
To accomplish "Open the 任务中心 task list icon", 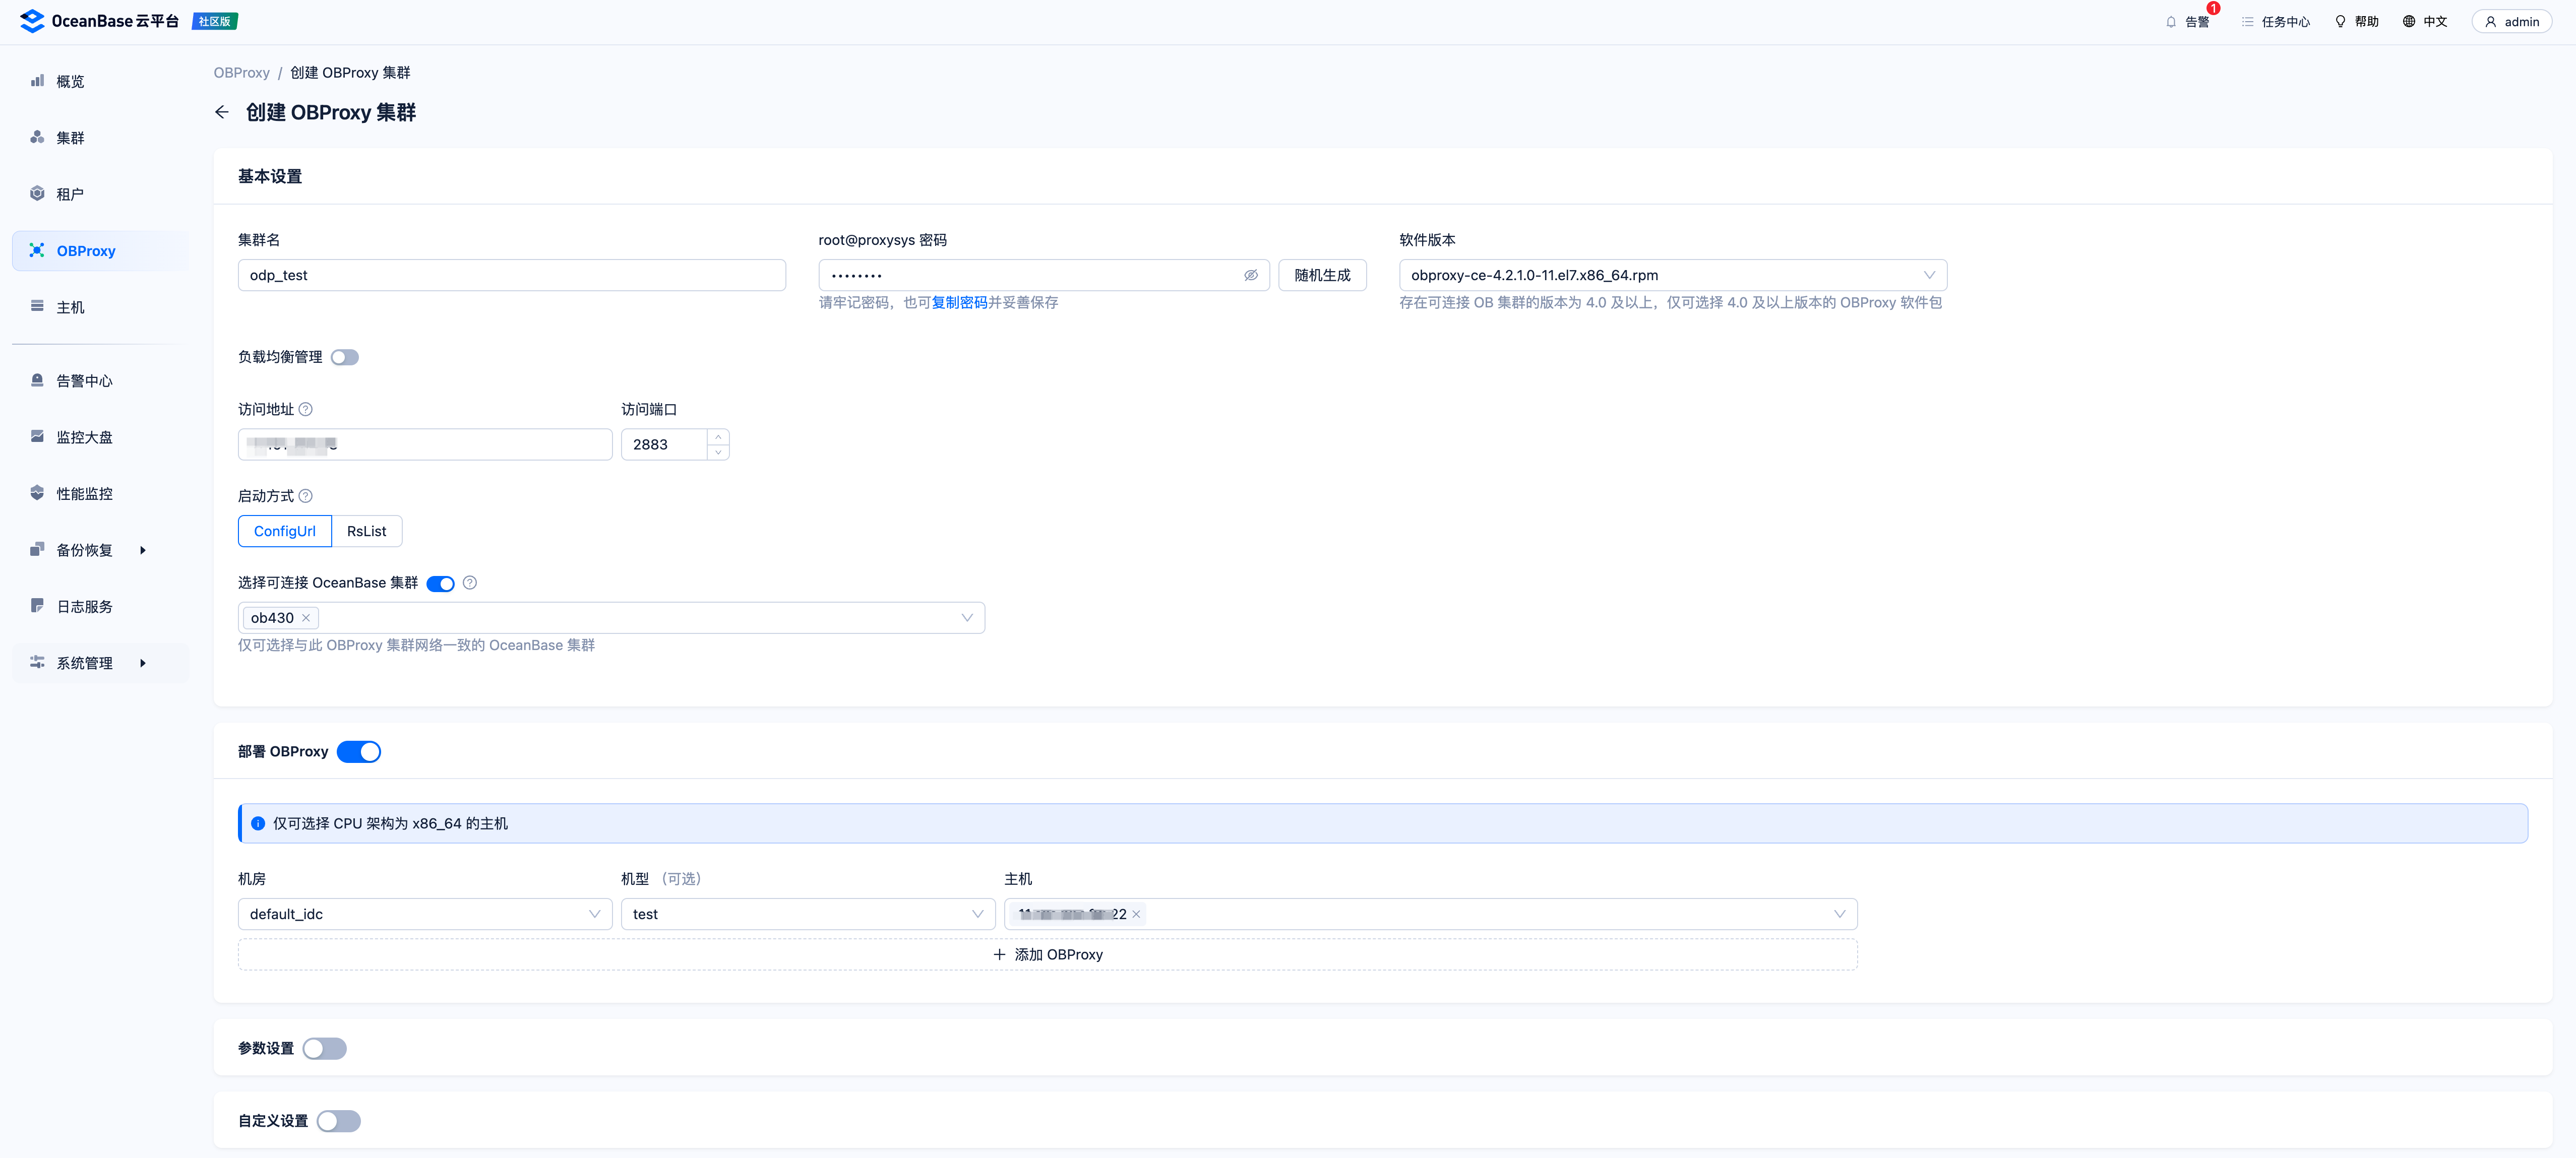I will [2247, 22].
